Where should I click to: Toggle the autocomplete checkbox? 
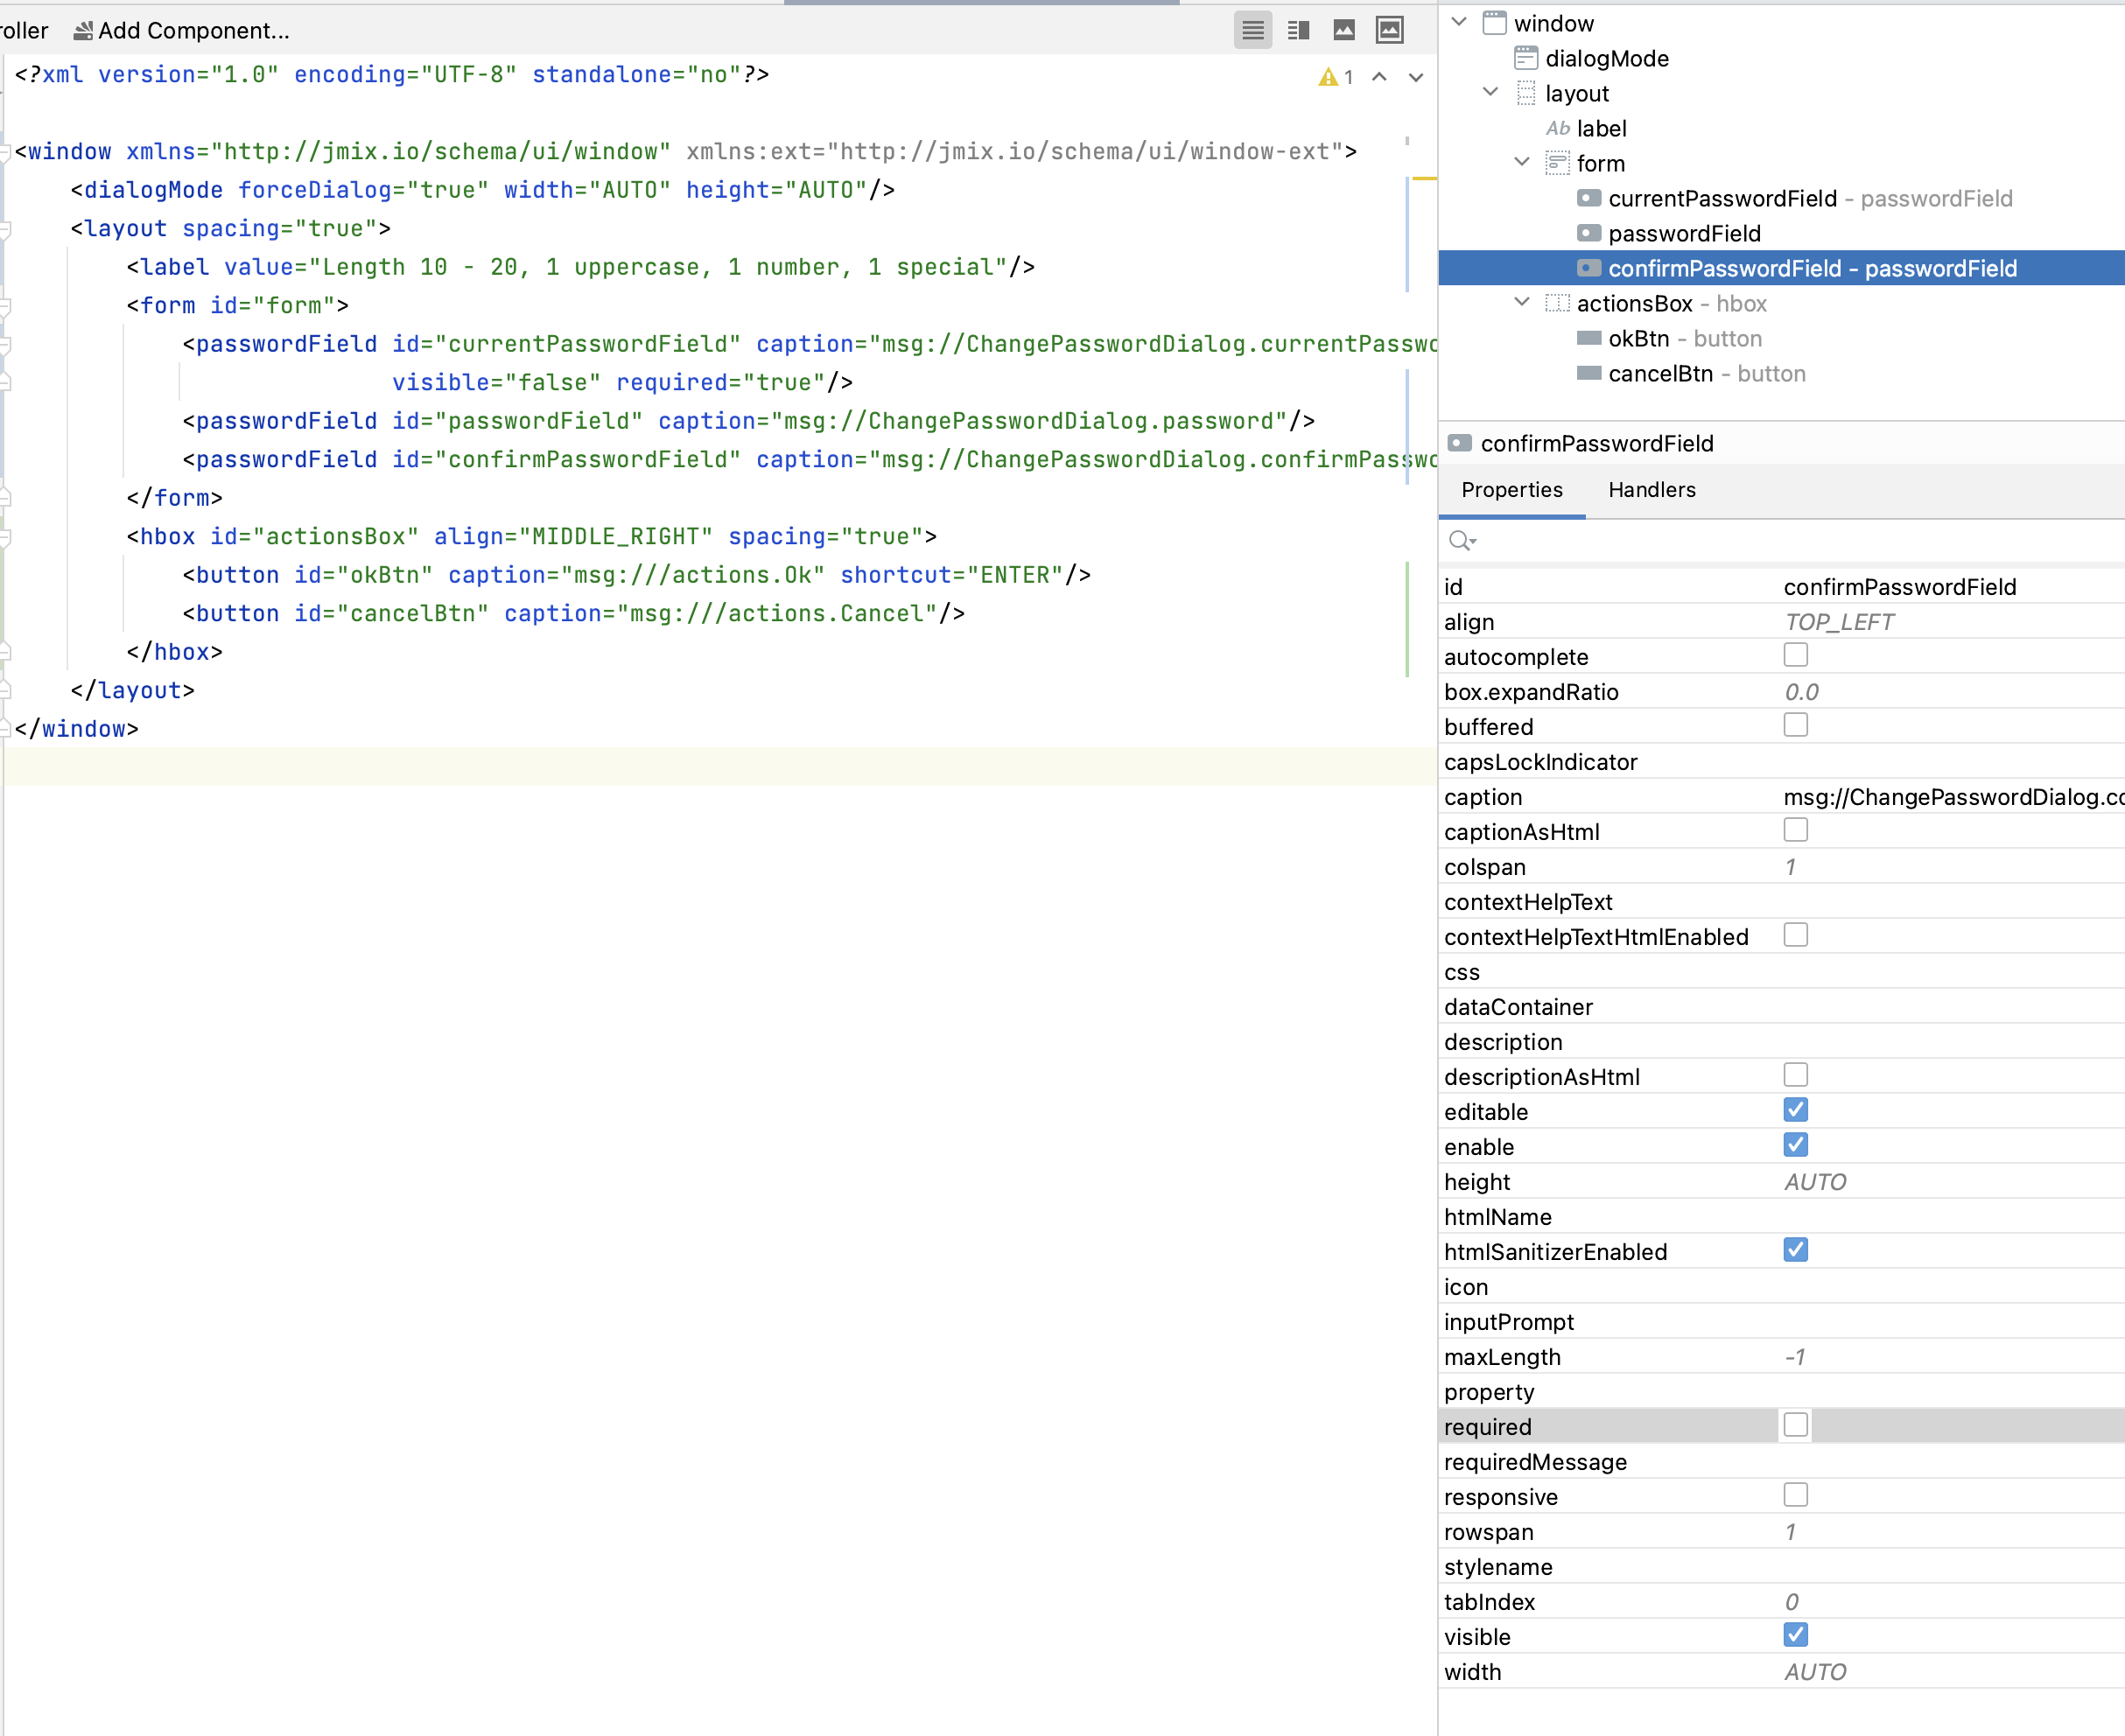(x=1795, y=655)
